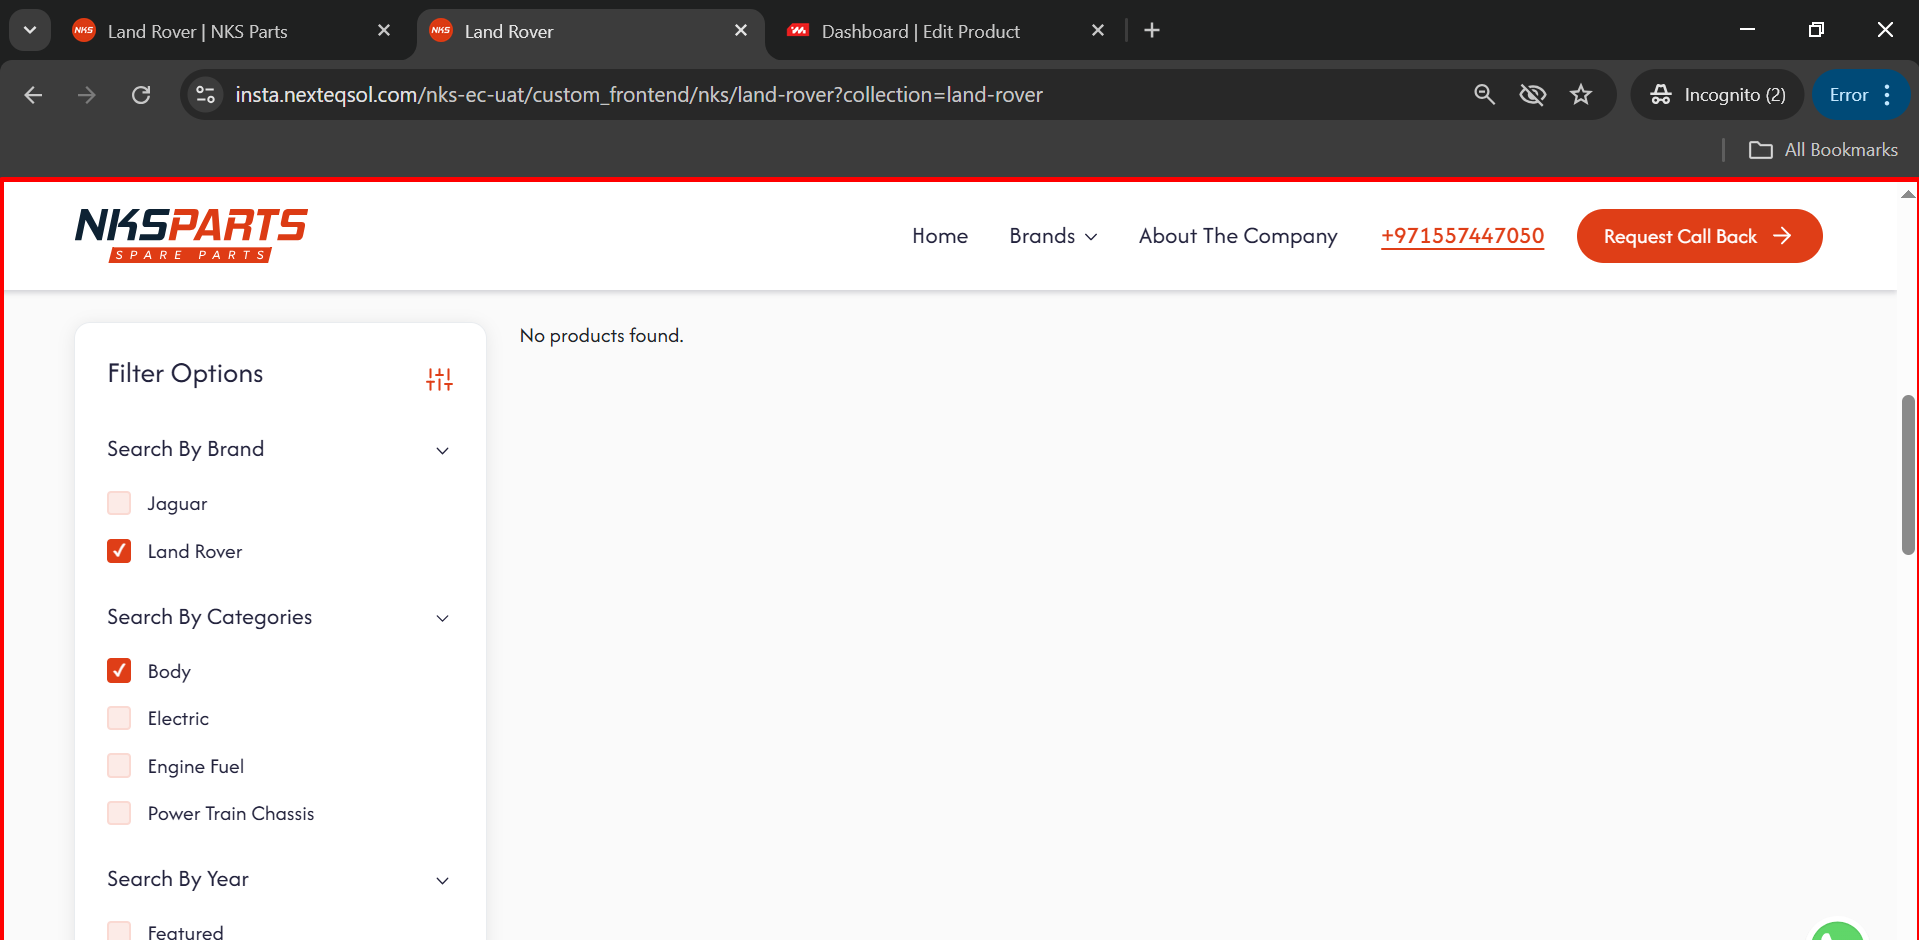Open the browser zoom magnifier icon
Screen dimensions: 1919x940
(1484, 95)
